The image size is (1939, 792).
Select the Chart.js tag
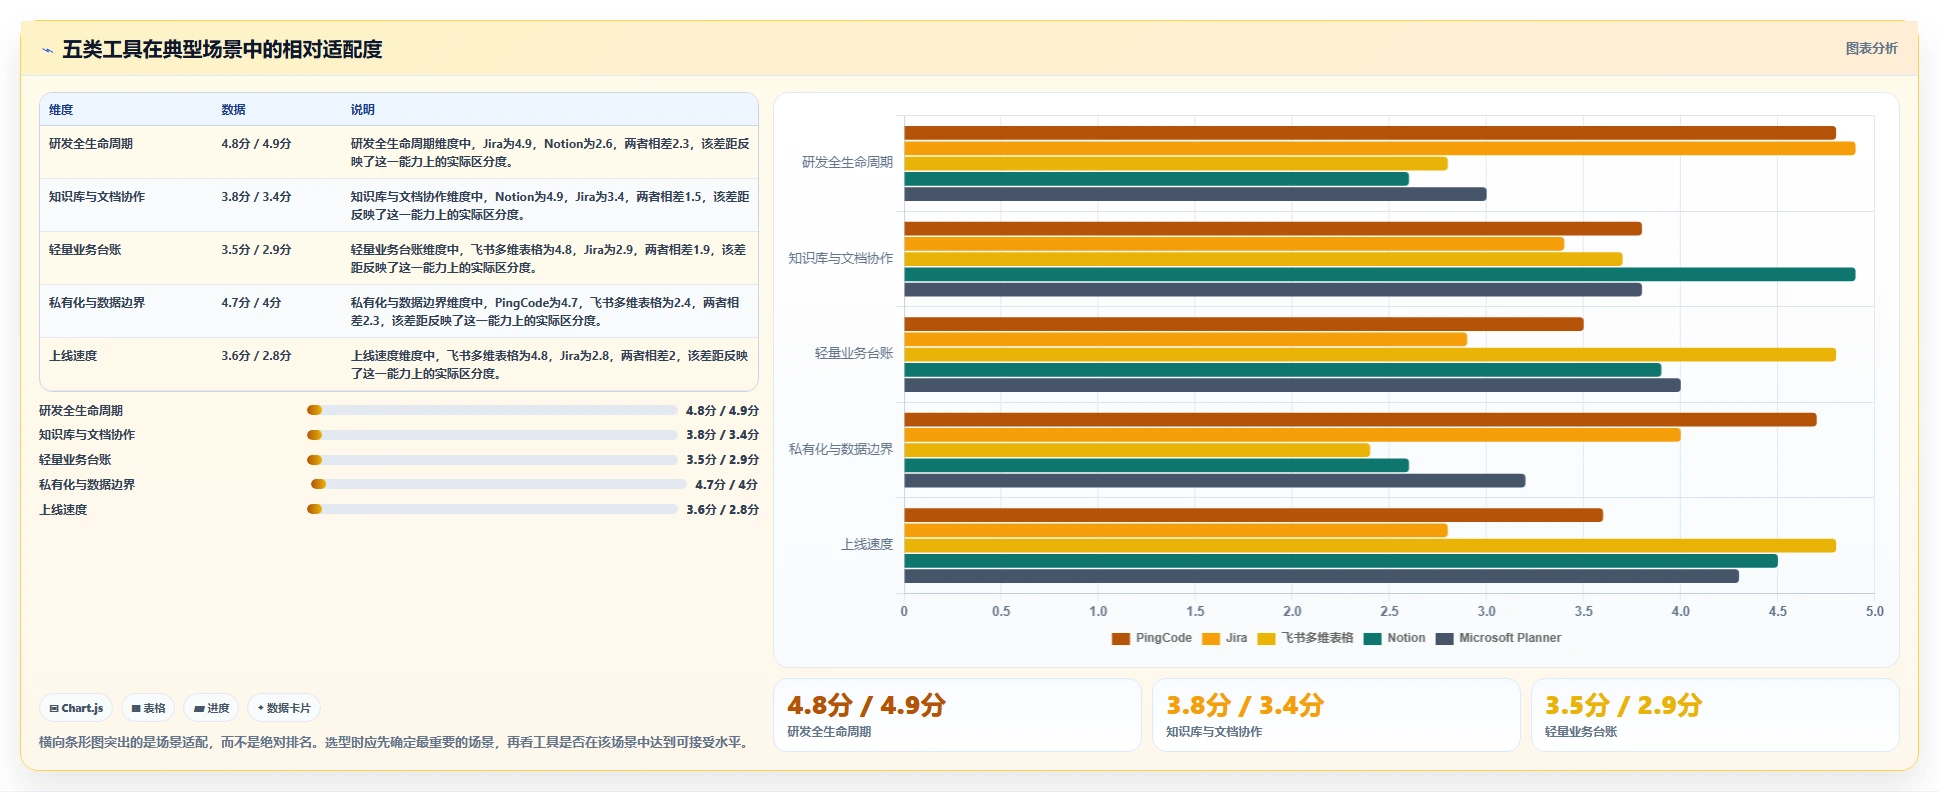tap(76, 708)
